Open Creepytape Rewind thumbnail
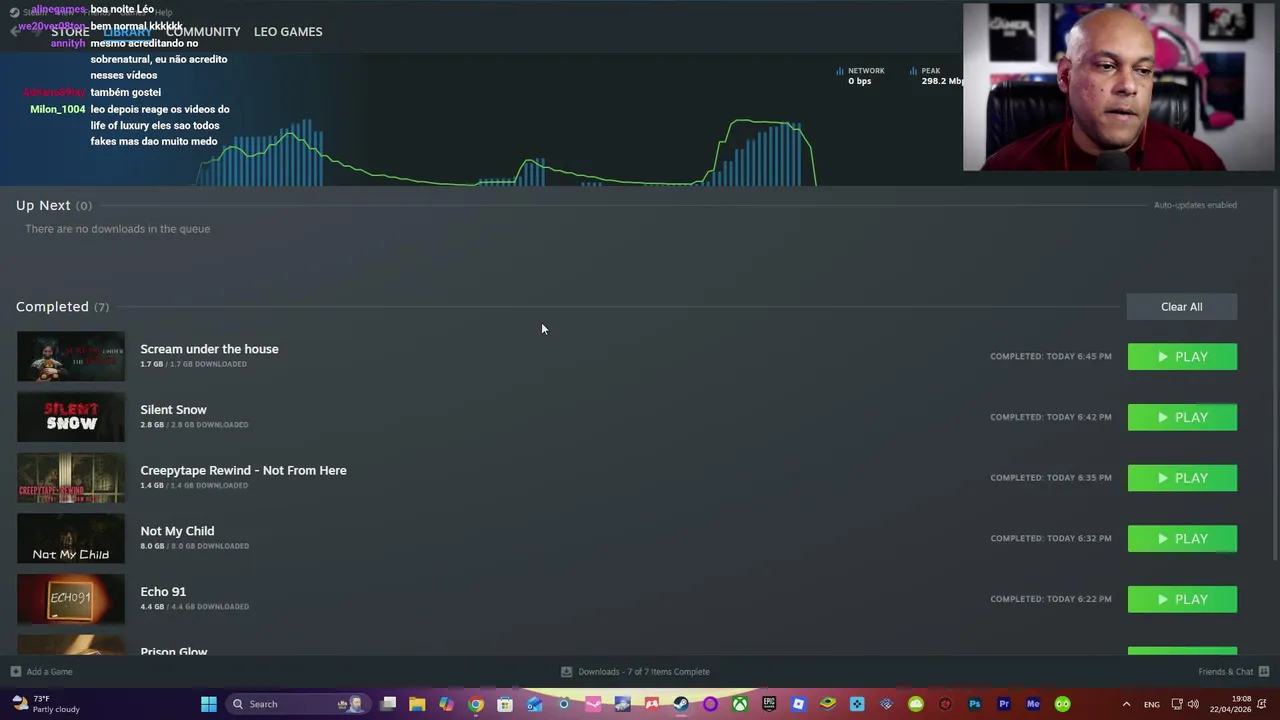Image resolution: width=1280 pixels, height=720 pixels. coord(71,478)
